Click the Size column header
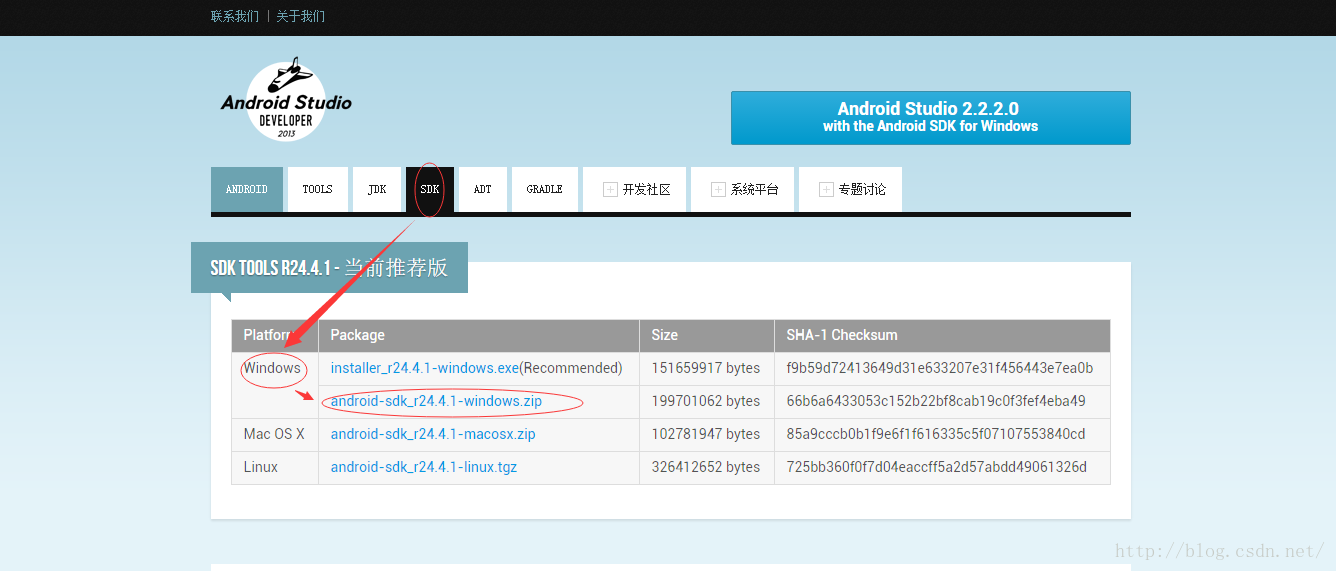1336x571 pixels. click(x=707, y=336)
